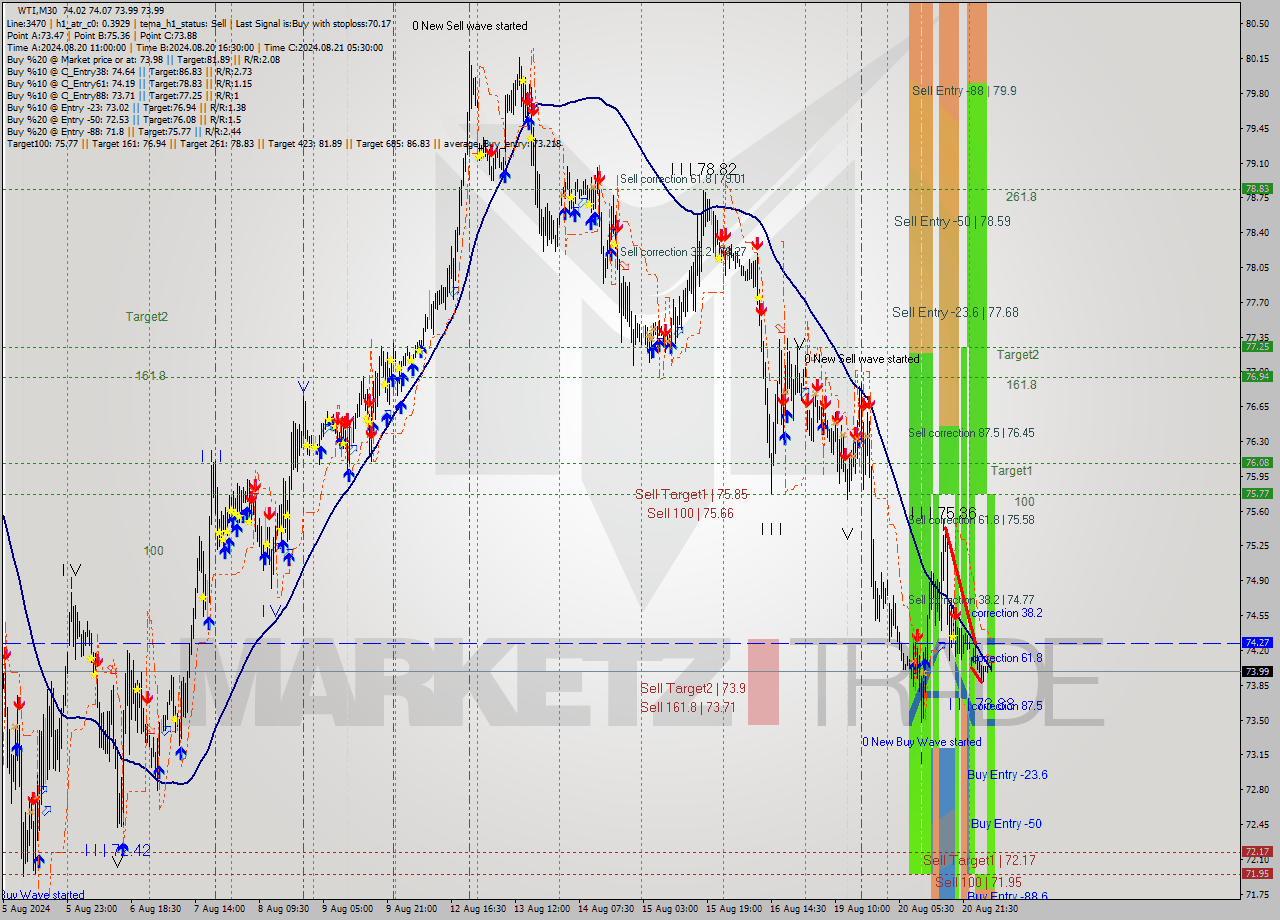Select the 'Sell Target2 | 73.9' label
This screenshot has width=1280, height=920.
tap(692, 688)
